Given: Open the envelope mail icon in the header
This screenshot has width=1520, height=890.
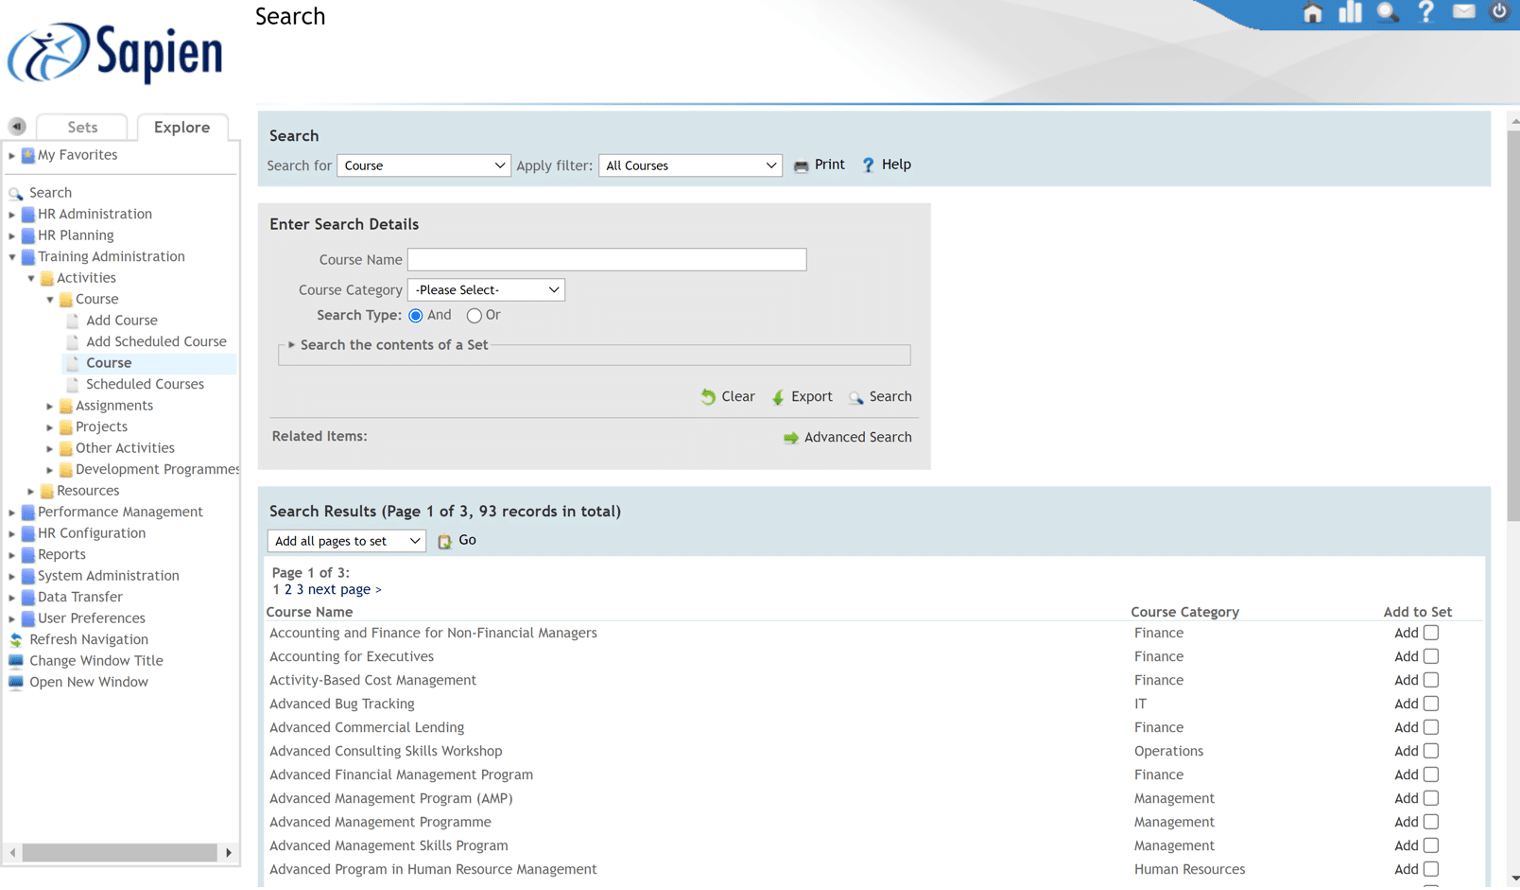Looking at the screenshot, I should [1463, 12].
